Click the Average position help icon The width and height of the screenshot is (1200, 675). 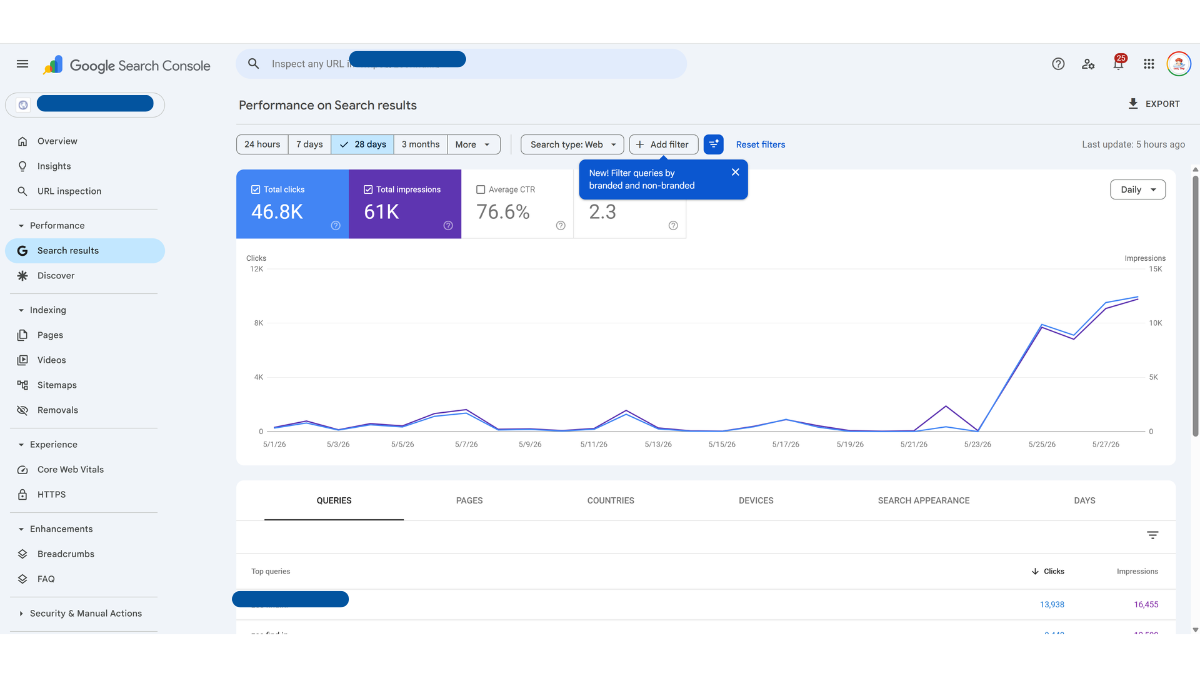click(673, 226)
